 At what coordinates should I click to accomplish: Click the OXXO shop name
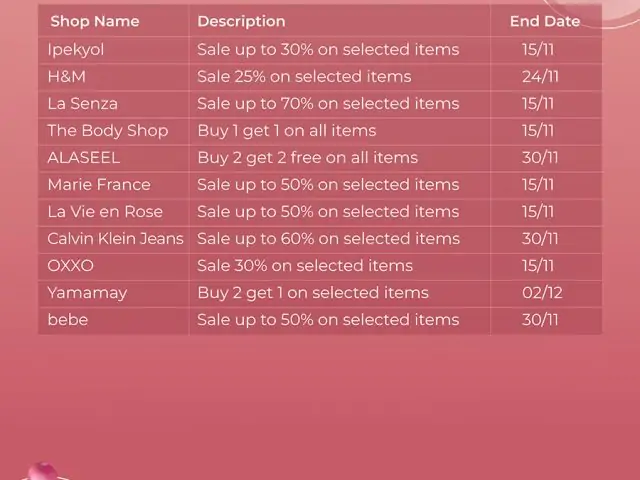pos(71,266)
